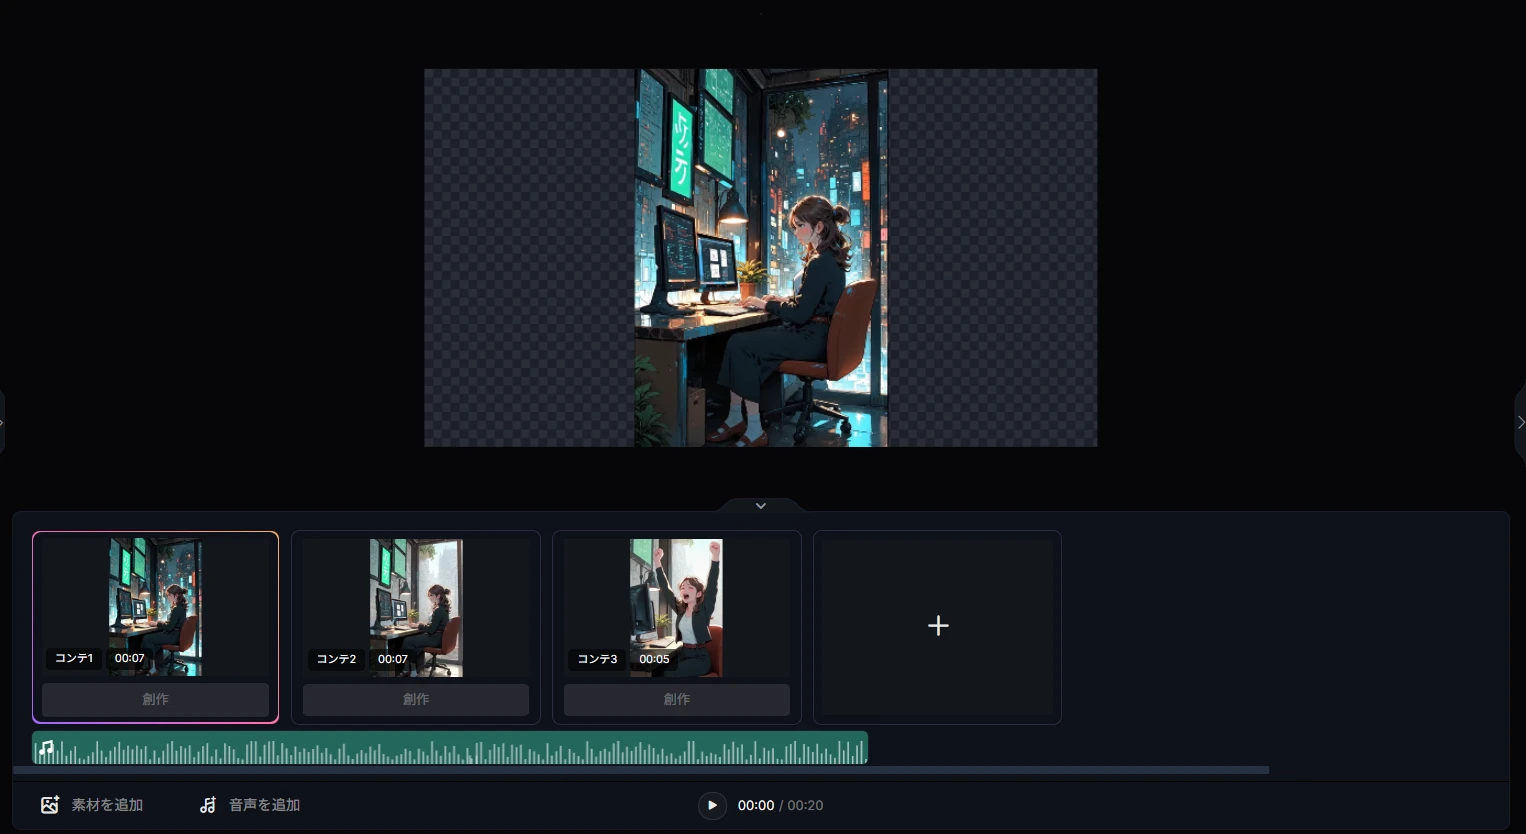The height and width of the screenshot is (834, 1526).
Task: Collapse the timeline panel with the down chevron
Action: pos(761,506)
